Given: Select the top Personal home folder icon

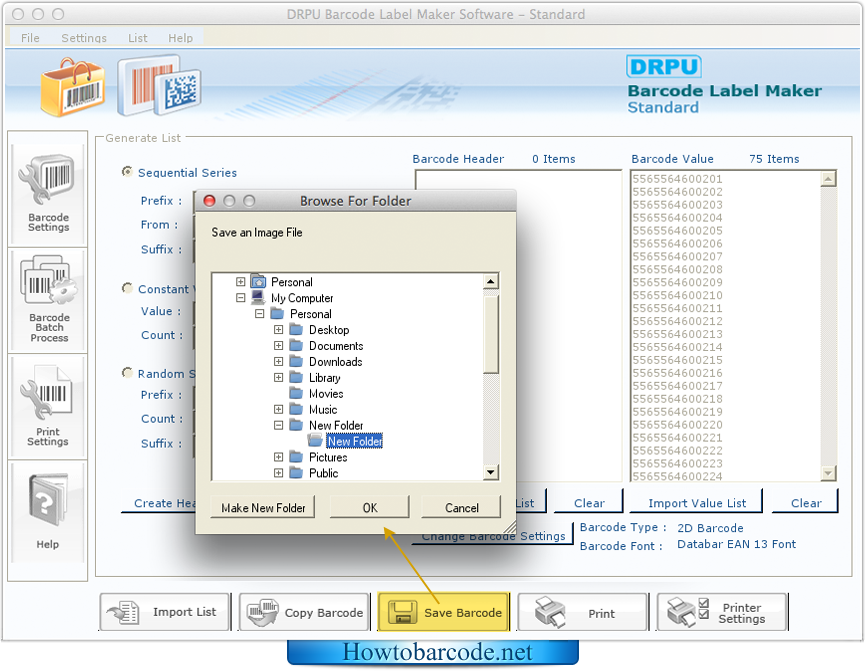Looking at the screenshot, I should [x=258, y=281].
